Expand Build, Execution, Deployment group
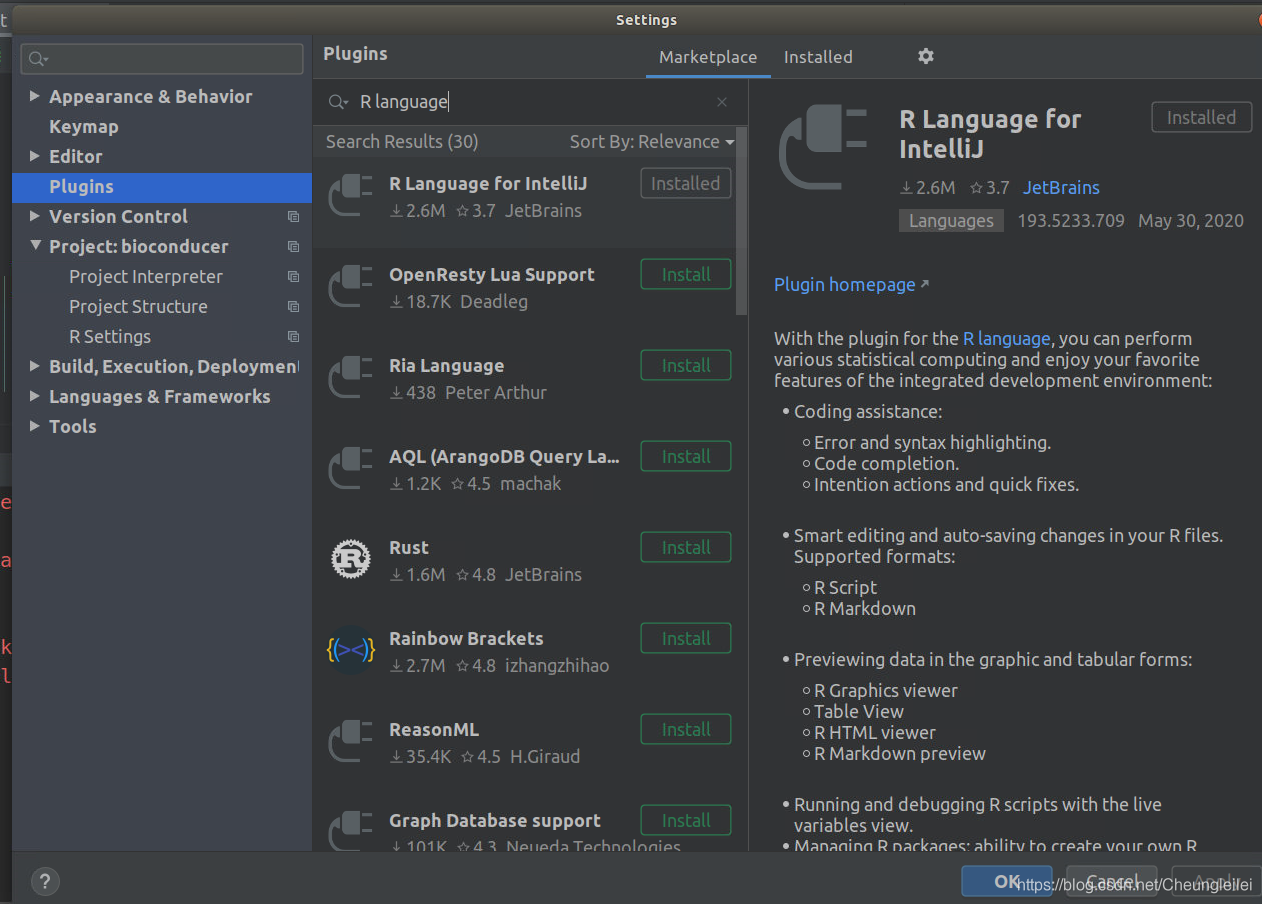Screen dimensions: 1262x904 point(35,366)
